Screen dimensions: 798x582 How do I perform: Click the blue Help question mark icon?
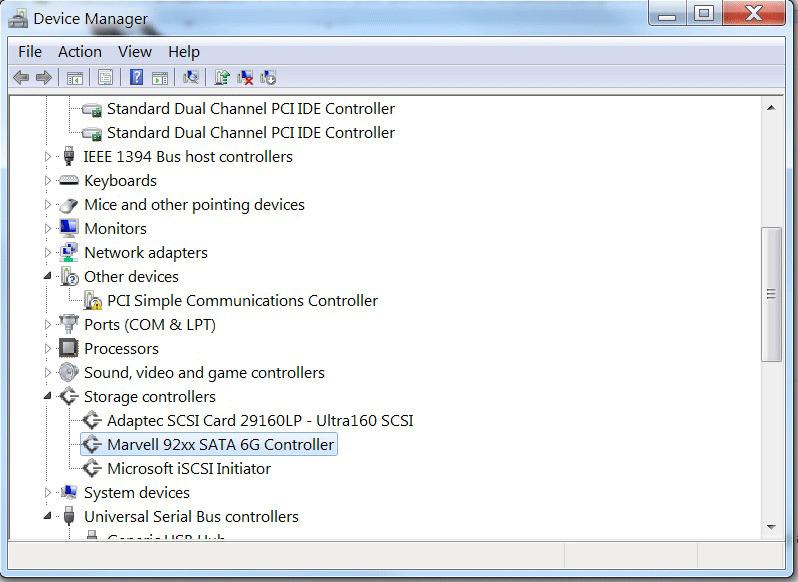click(x=136, y=77)
